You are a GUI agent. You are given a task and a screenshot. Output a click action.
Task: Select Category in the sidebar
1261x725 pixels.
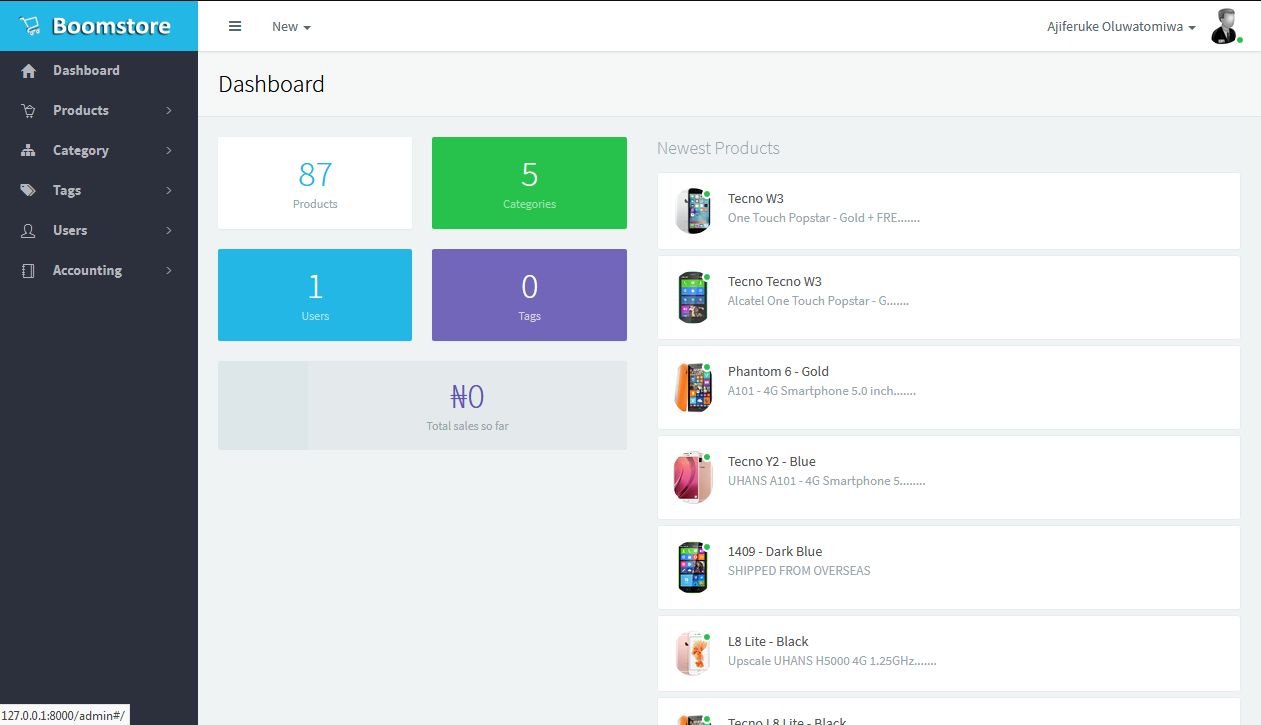[x=99, y=151]
